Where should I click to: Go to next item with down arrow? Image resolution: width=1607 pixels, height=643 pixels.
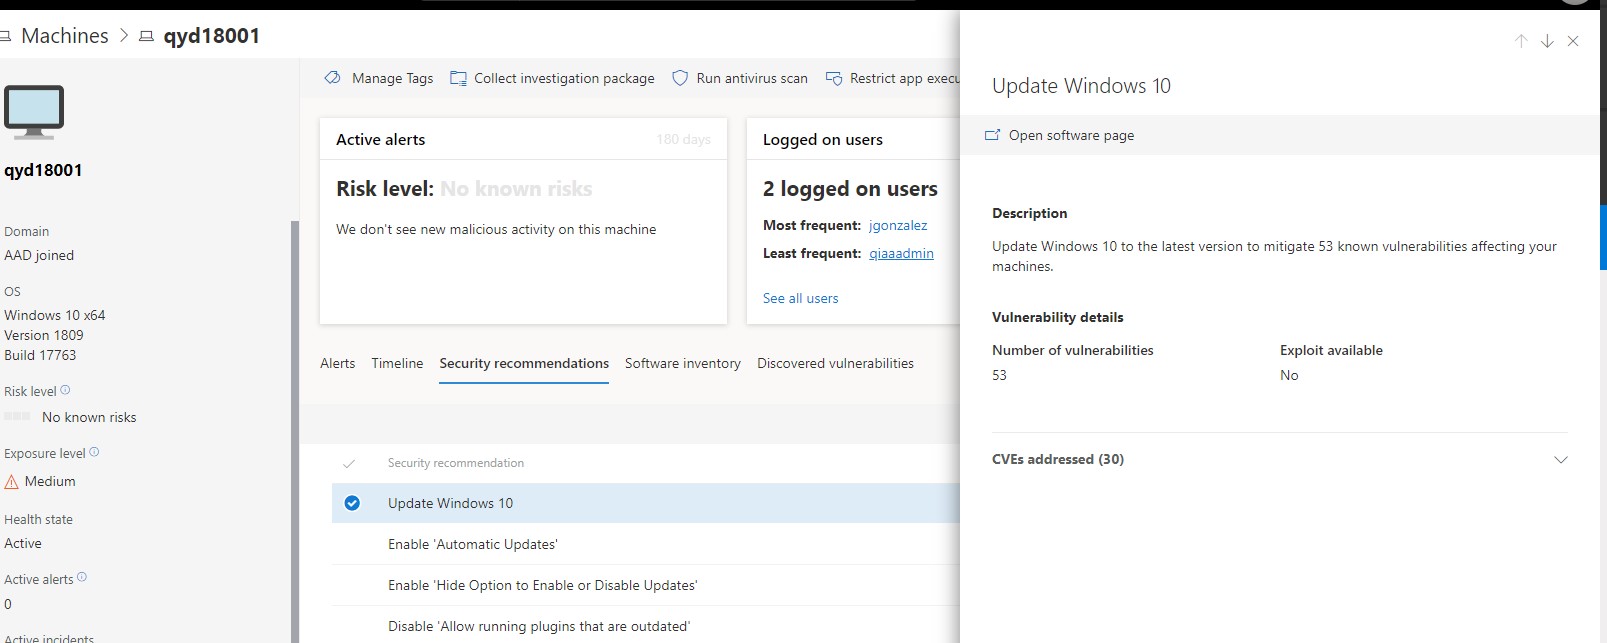(x=1547, y=41)
